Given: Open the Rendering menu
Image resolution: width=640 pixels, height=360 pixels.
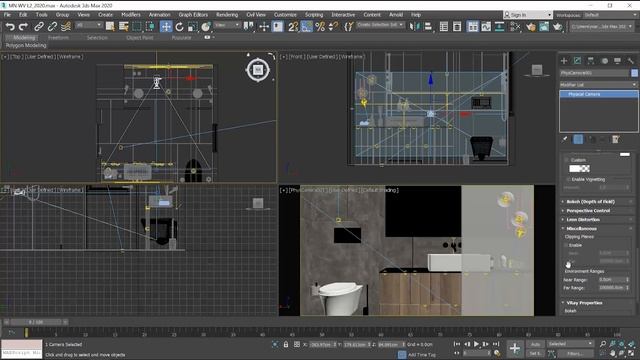Looking at the screenshot, I should [227, 15].
